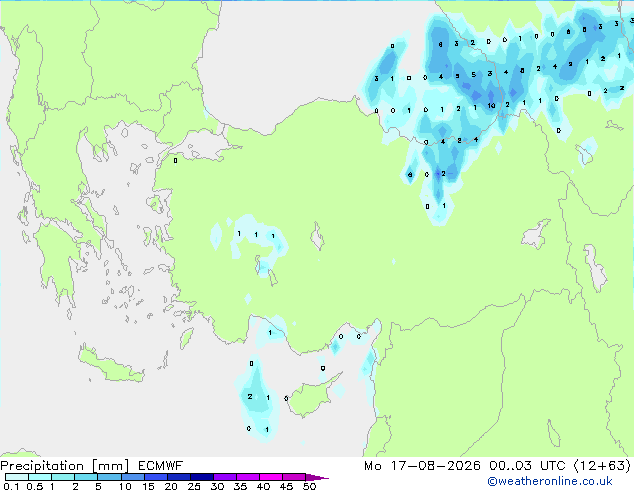The height and width of the screenshot is (490, 634).
Task: Click the over-50 mm legend arrow tip
Action: click(x=317, y=478)
